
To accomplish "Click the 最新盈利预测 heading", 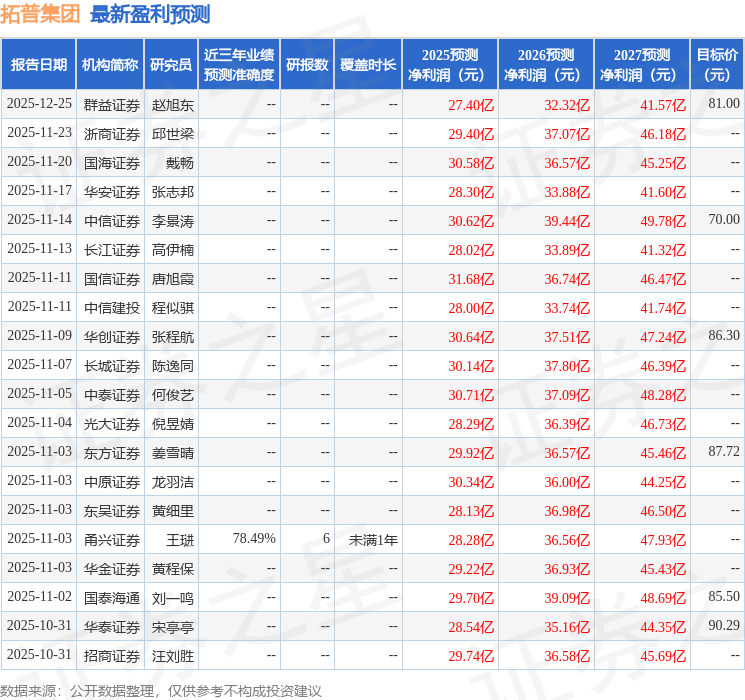I will (150, 14).
